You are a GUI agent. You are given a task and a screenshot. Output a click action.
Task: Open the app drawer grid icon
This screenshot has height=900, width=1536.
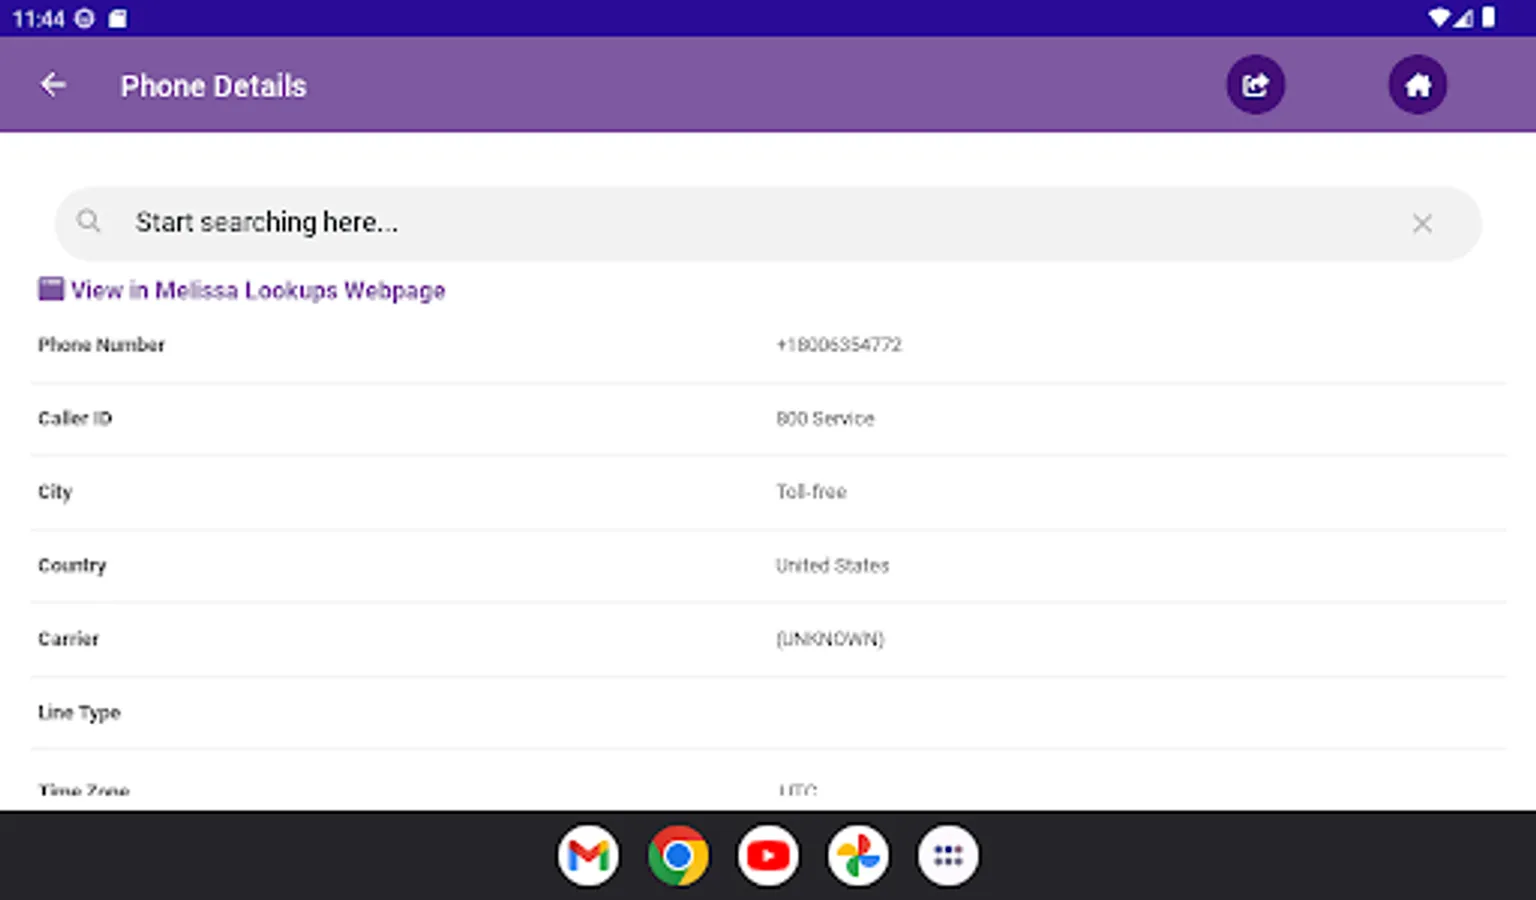pos(946,855)
